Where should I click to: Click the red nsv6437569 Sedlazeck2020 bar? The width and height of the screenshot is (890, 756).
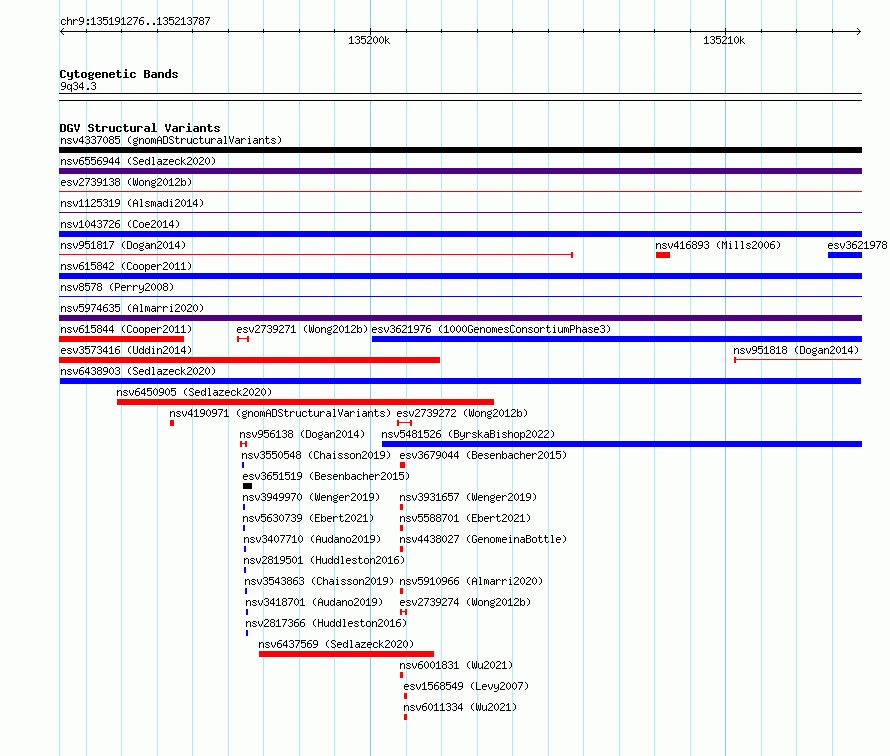(346, 654)
